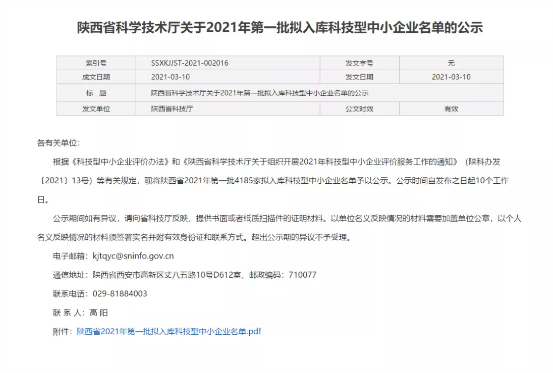Click the 成文日期 value 2021-03-10

click(170, 77)
